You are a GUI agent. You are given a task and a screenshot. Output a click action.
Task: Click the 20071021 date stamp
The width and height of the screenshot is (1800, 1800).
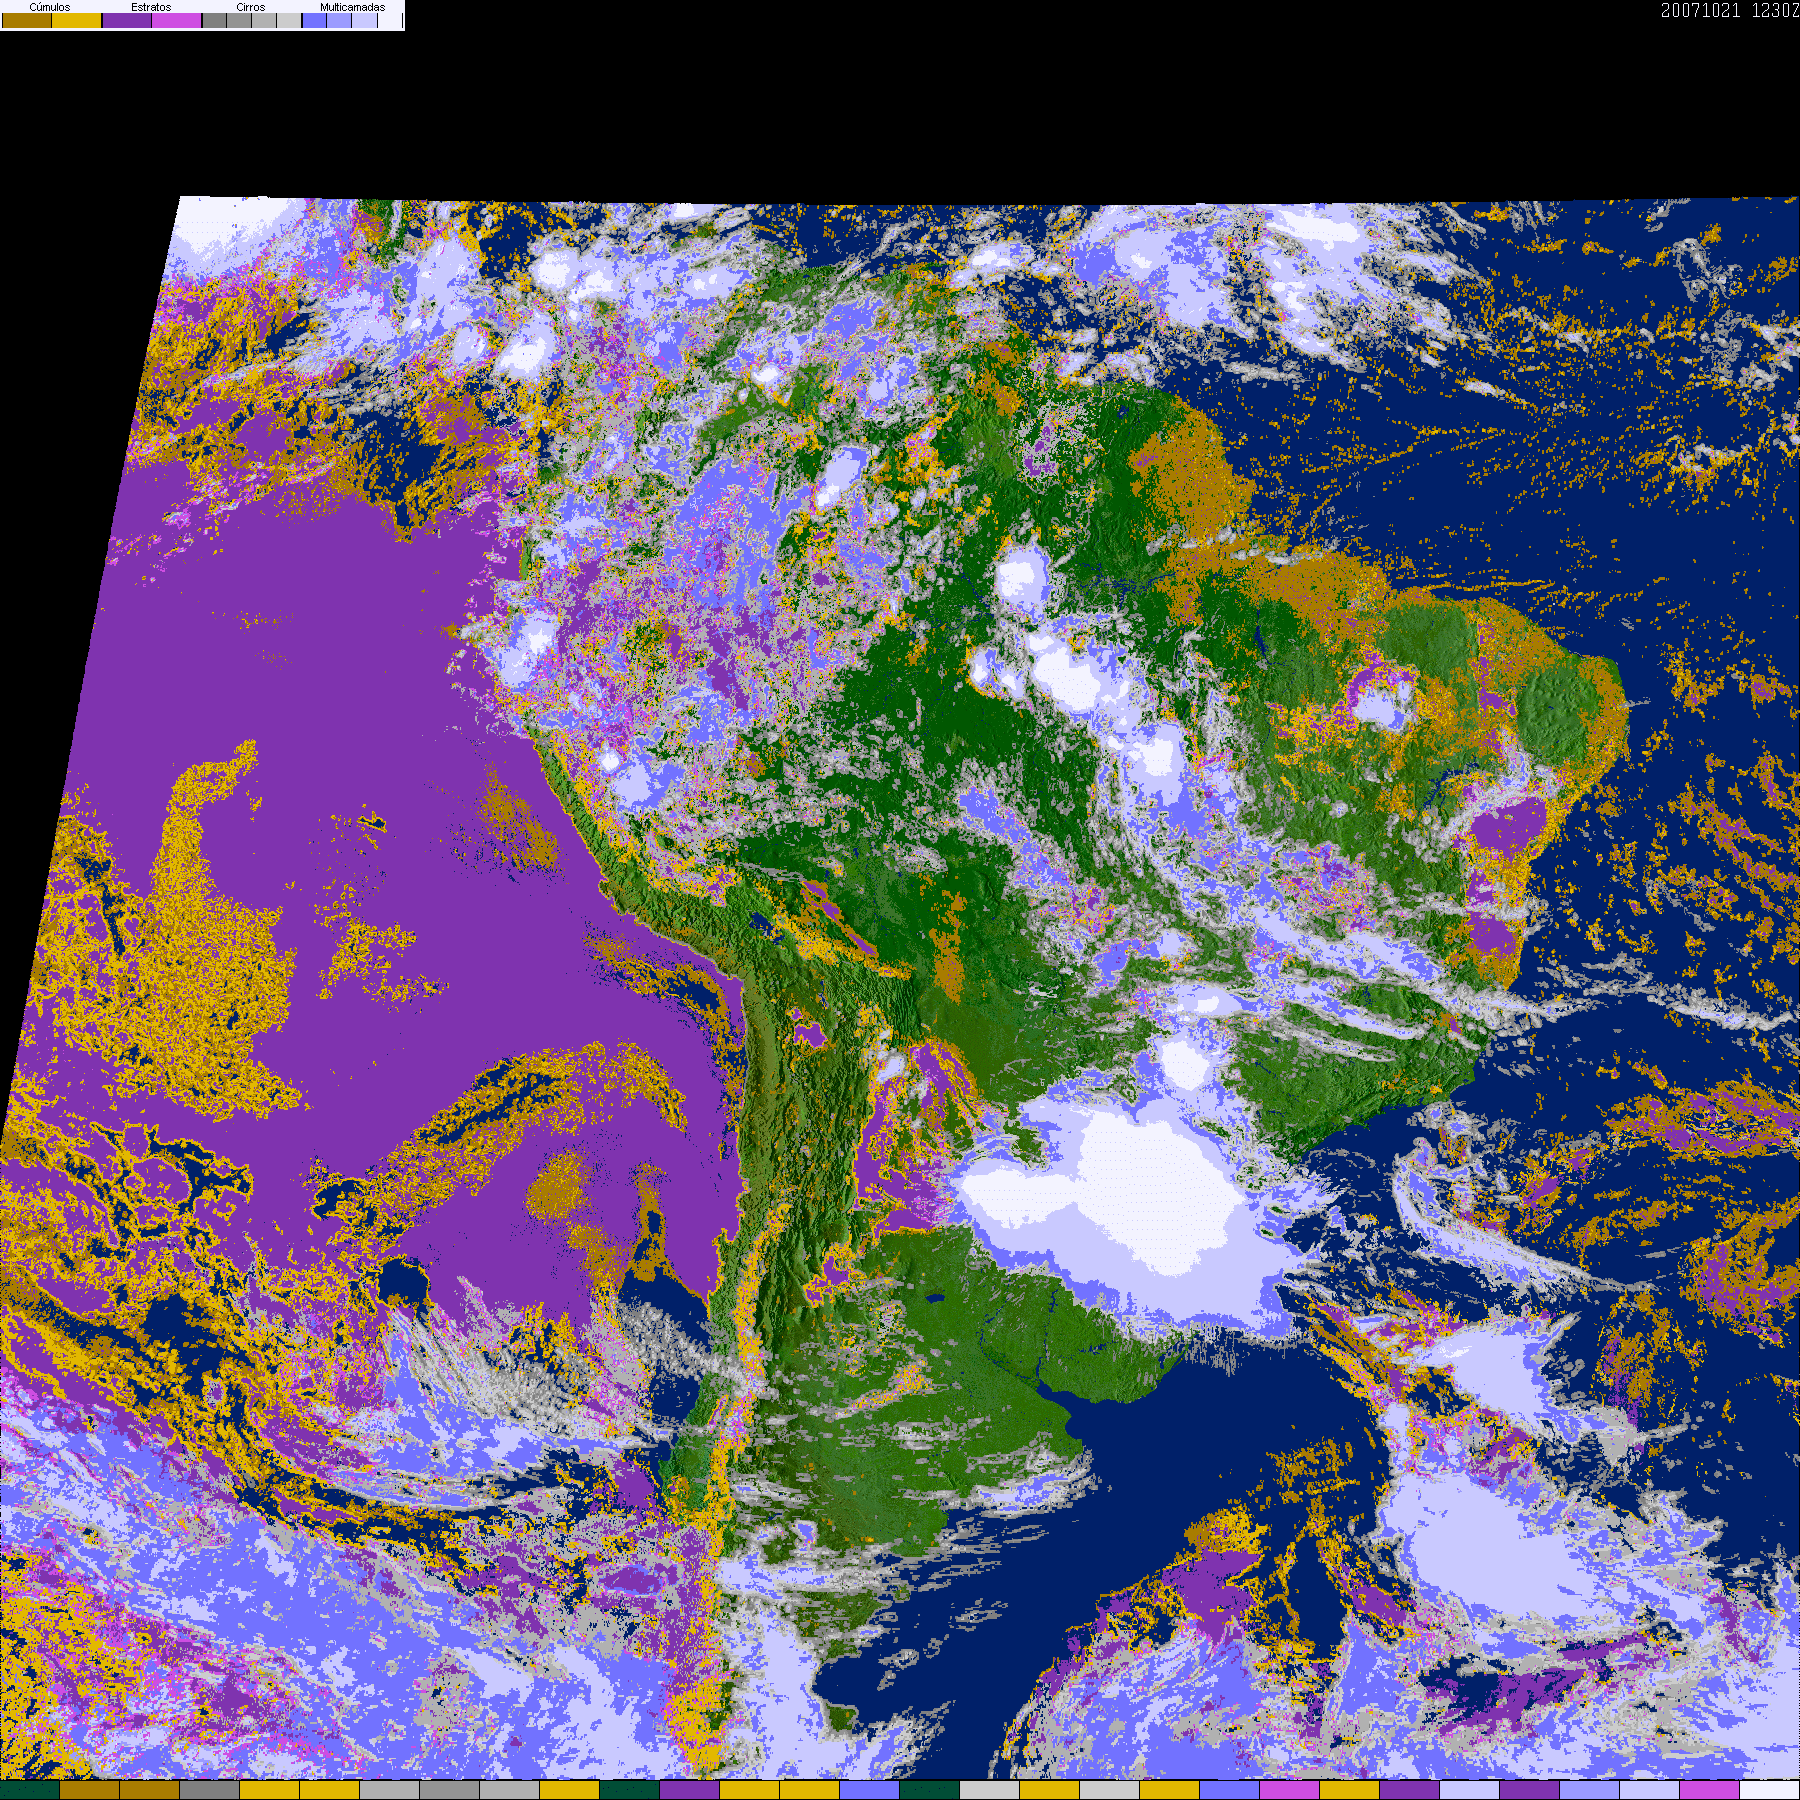(1700, 11)
